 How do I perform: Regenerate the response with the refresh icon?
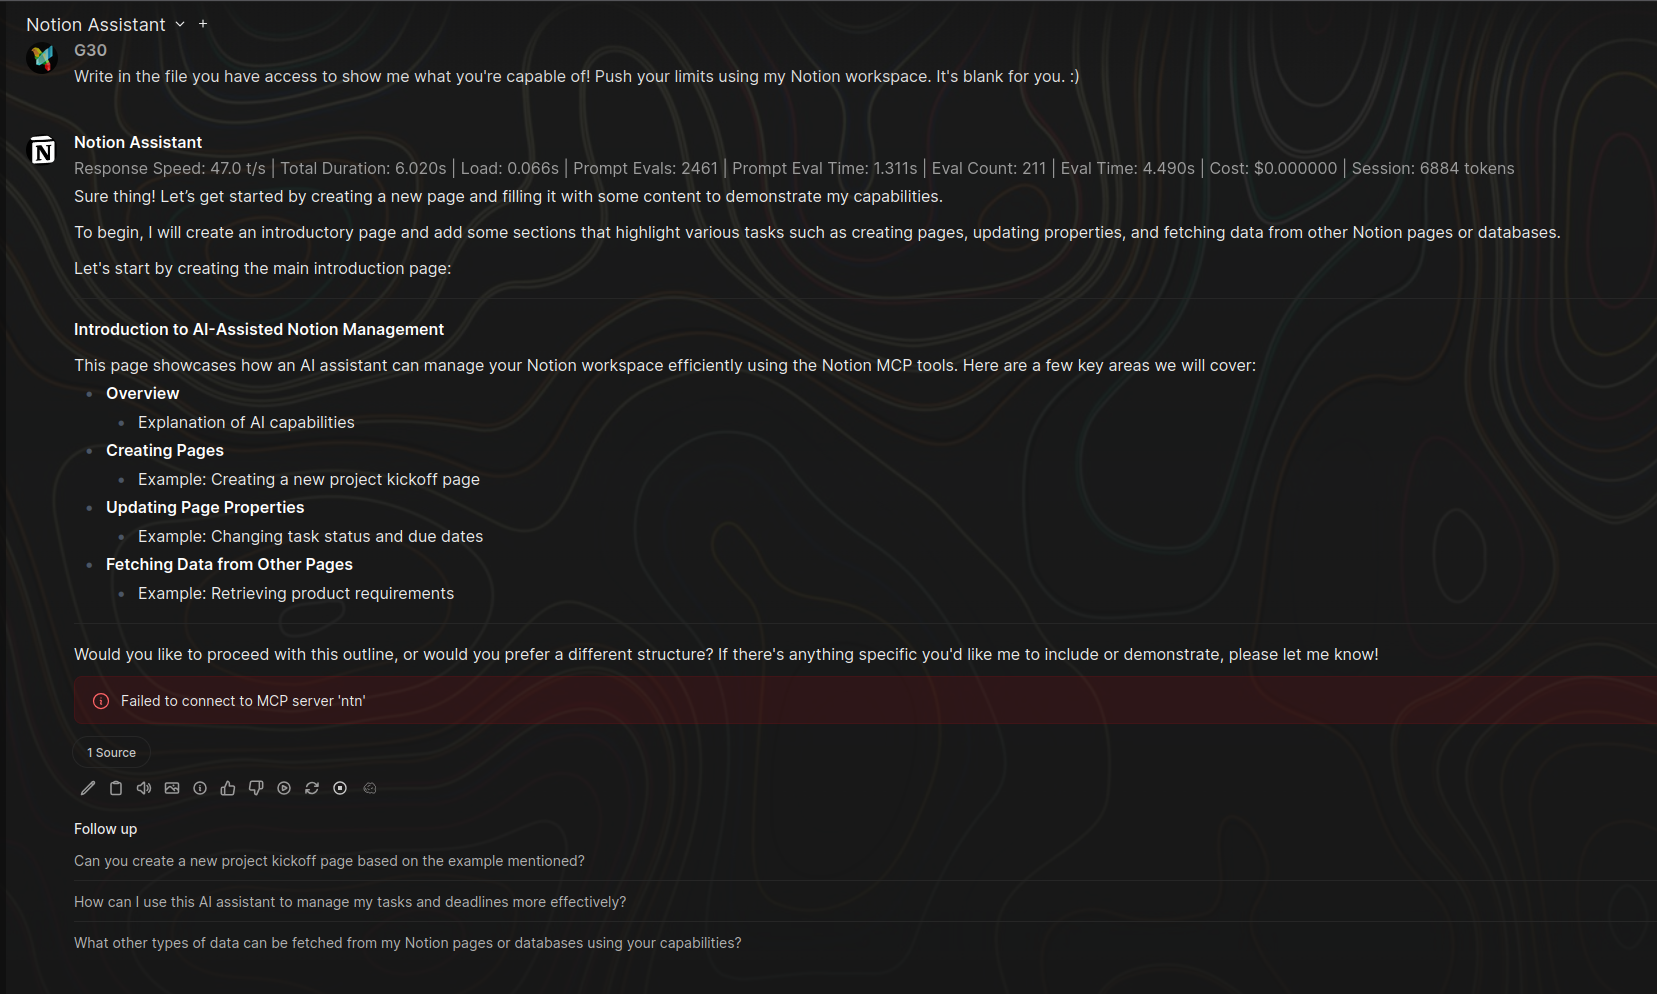312,788
